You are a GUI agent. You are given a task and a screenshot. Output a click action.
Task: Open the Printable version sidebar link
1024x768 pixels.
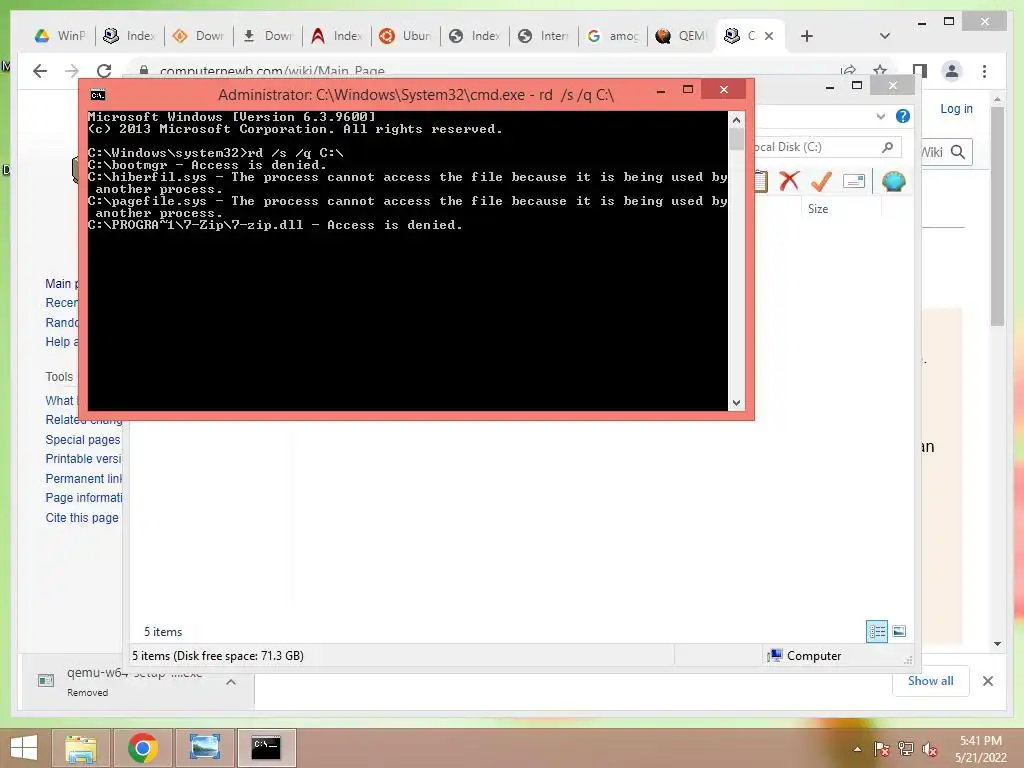84,458
